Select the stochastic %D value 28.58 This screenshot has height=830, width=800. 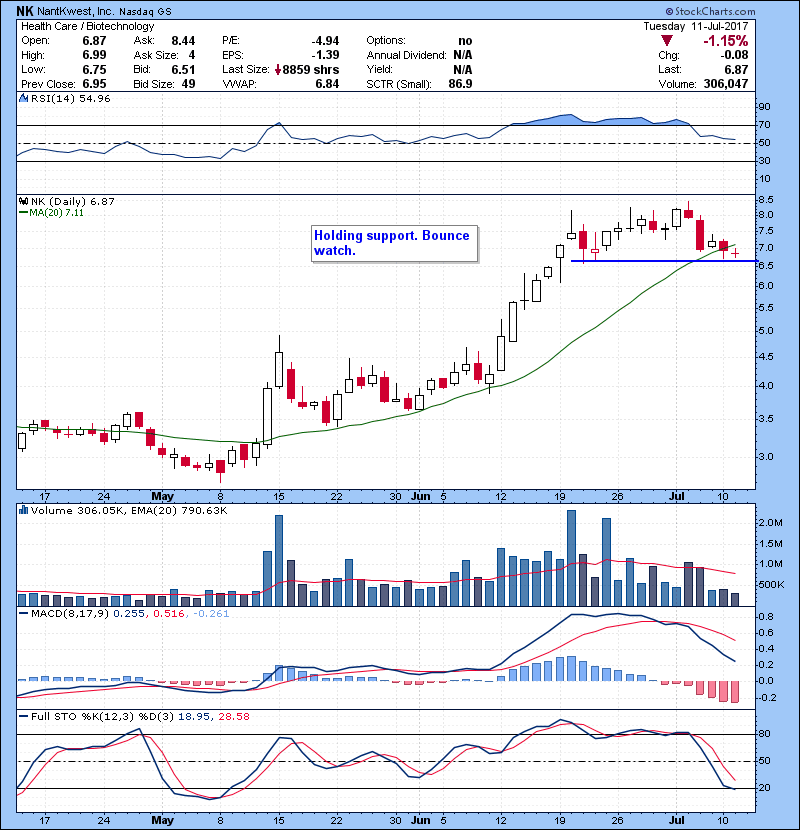[233, 716]
